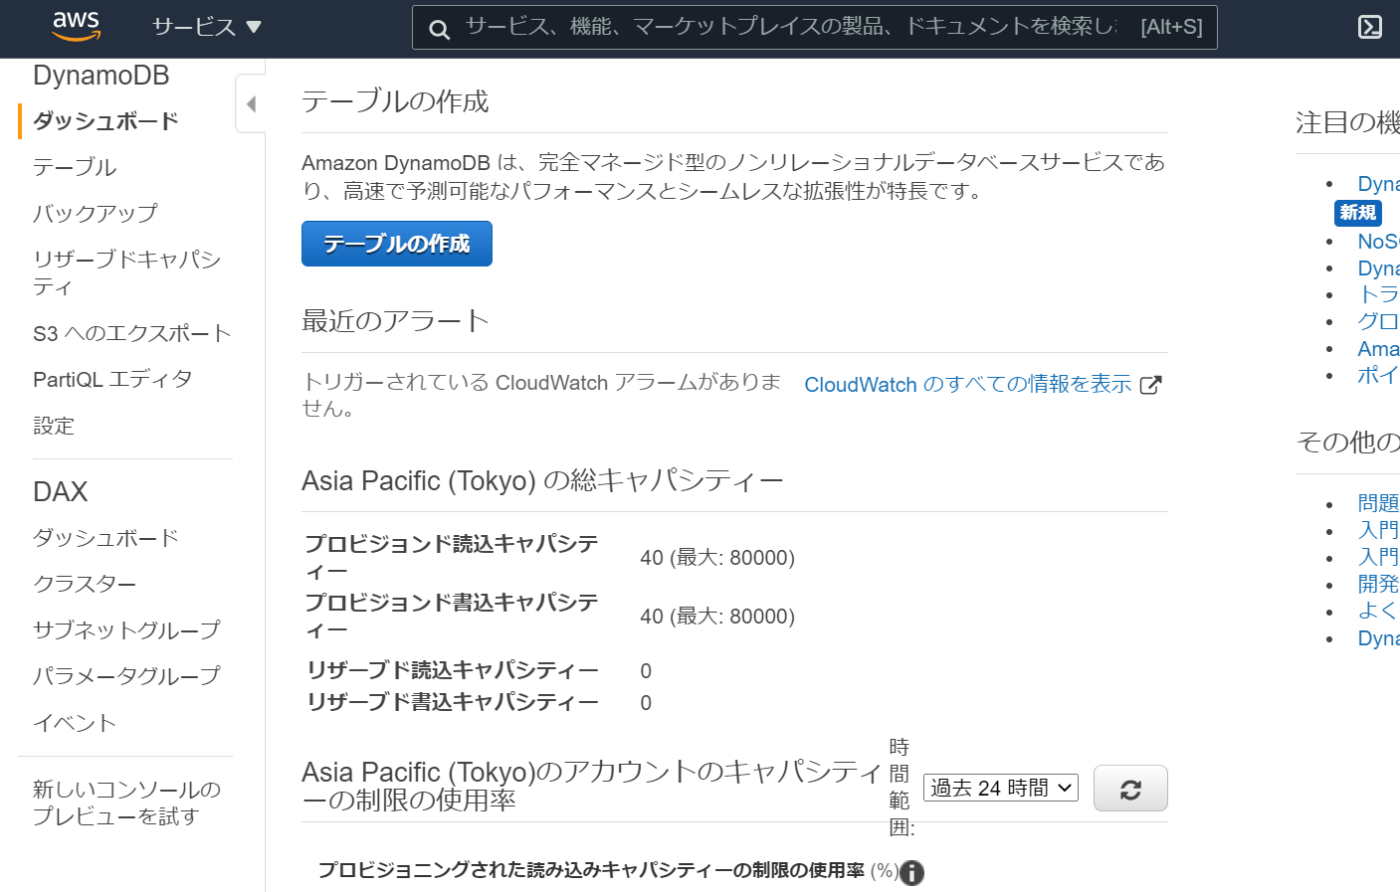Collapse the sidebar with the arrow handle
The height and width of the screenshot is (892, 1400).
250,103
